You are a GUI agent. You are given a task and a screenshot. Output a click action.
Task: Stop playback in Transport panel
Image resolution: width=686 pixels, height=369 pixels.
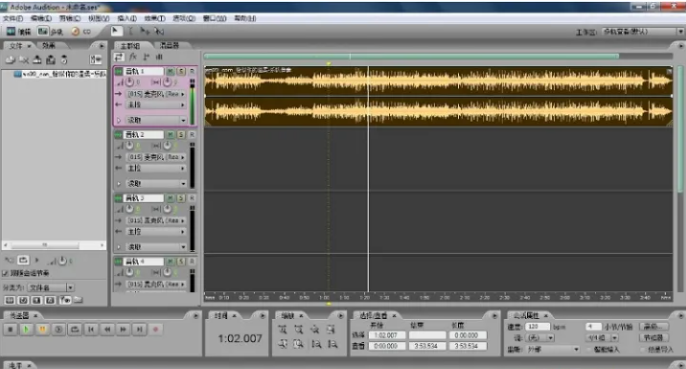pos(10,329)
